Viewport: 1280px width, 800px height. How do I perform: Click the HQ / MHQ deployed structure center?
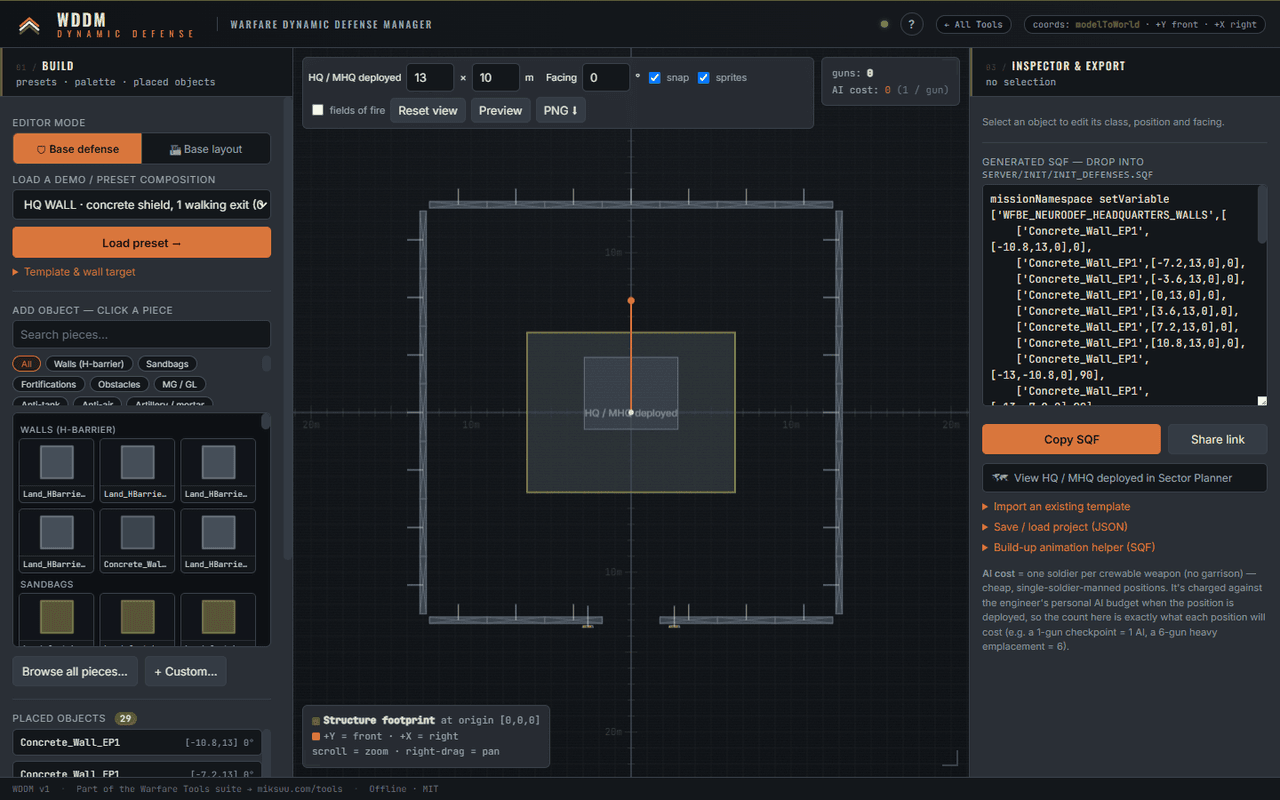pos(631,413)
